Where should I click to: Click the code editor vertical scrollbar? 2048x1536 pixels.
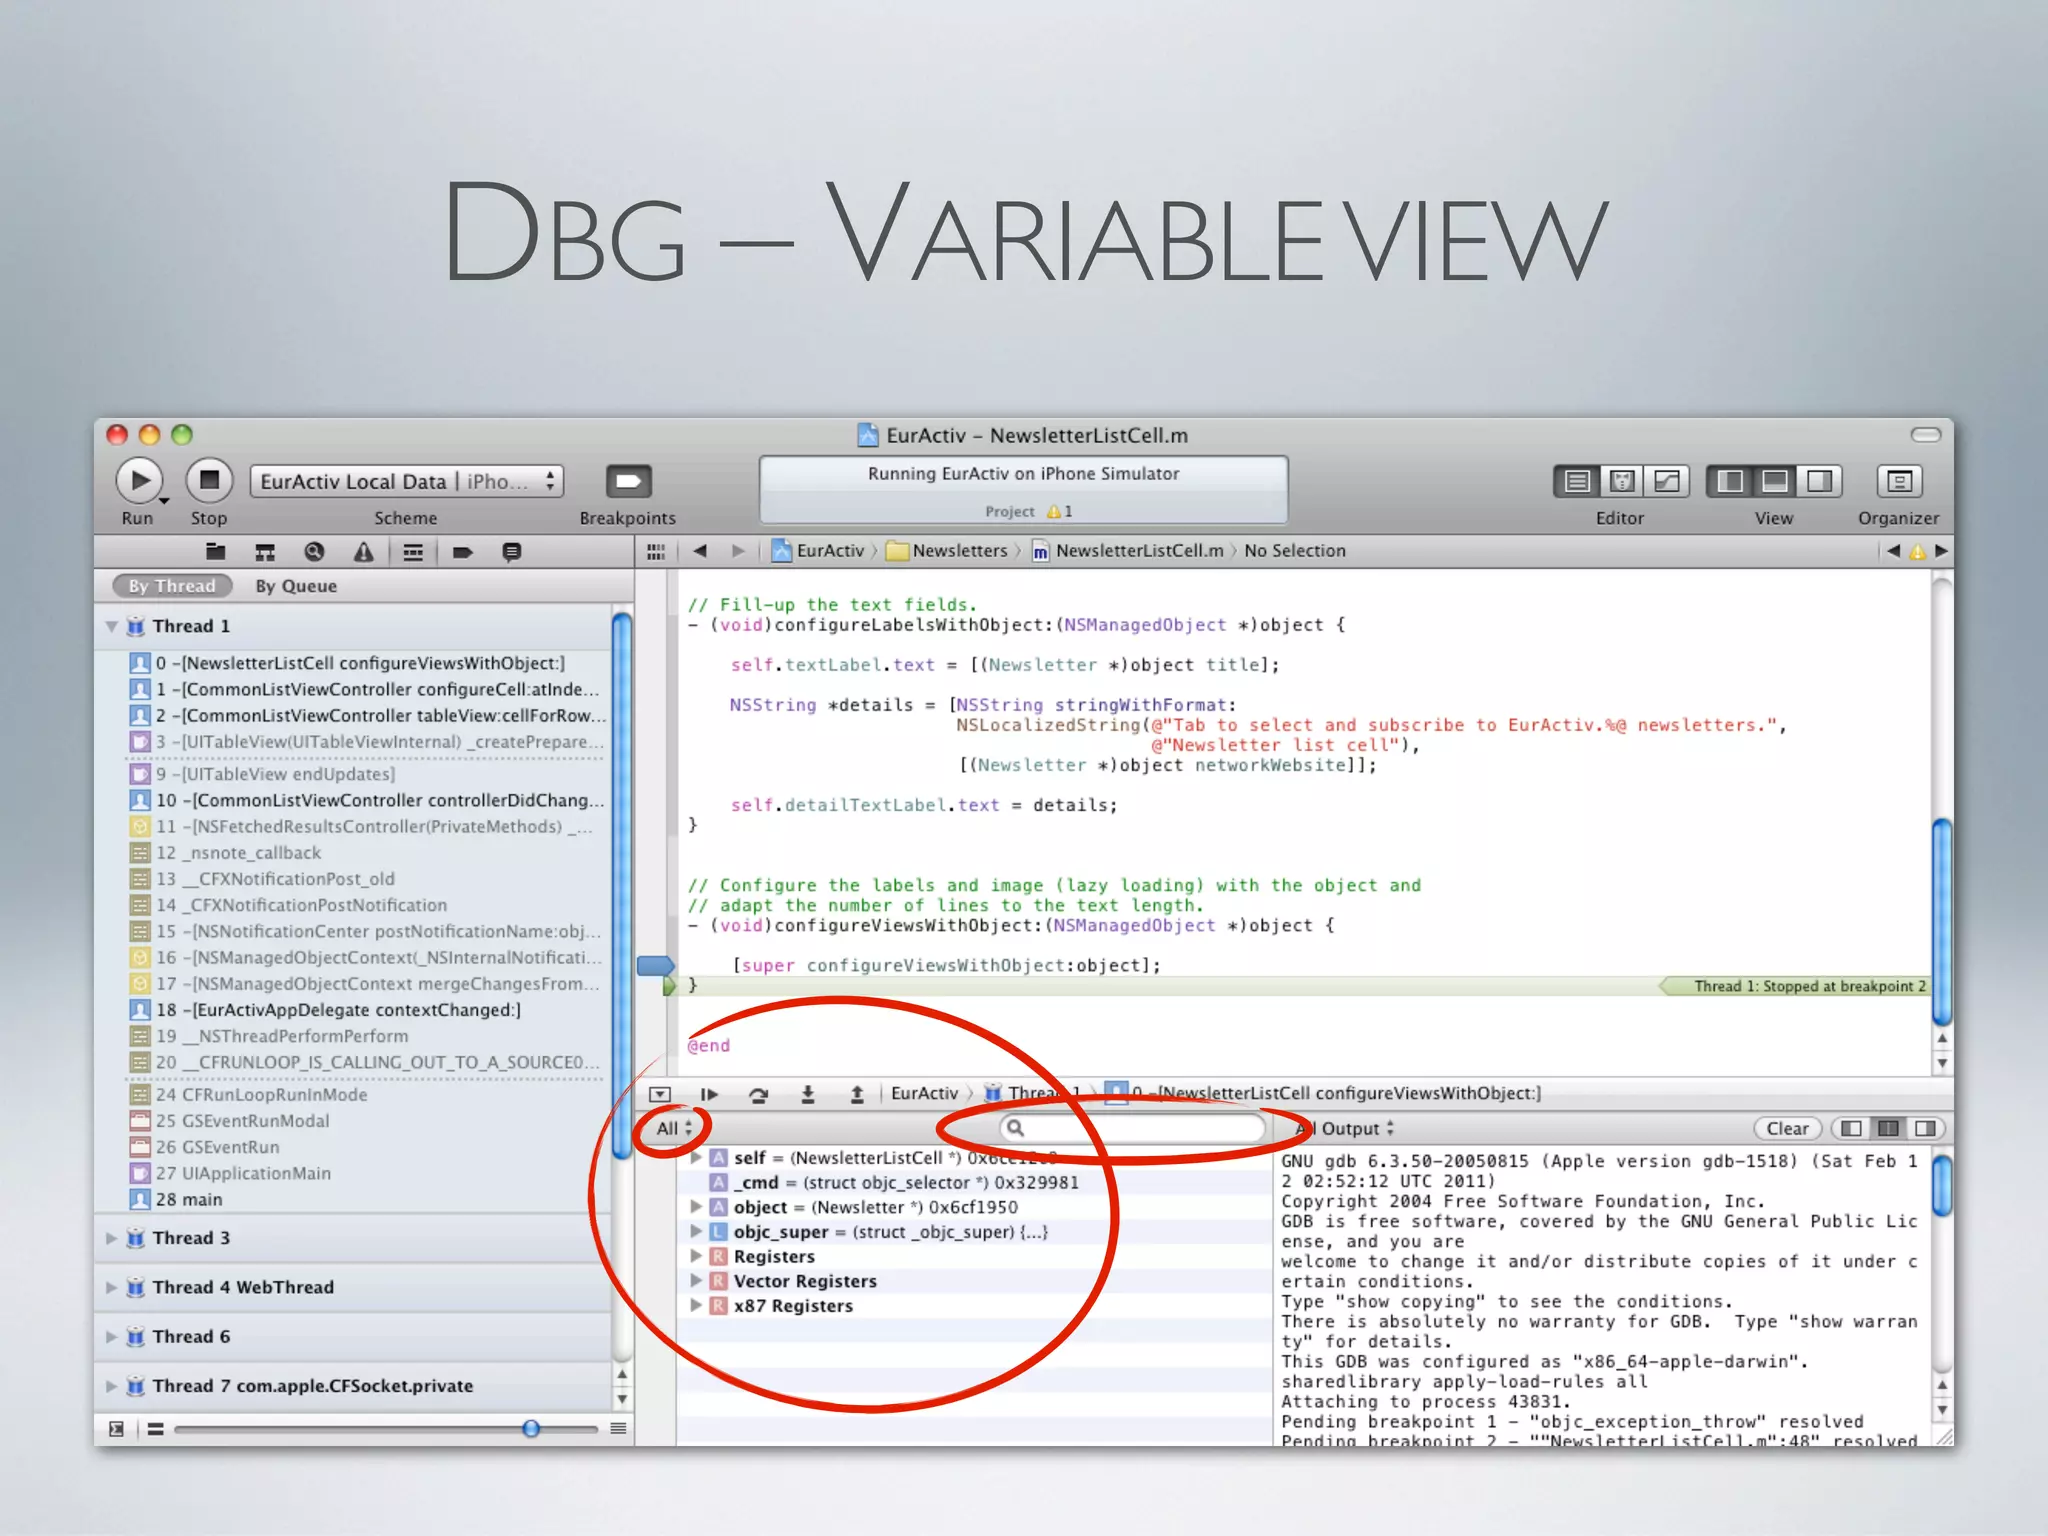point(1941,920)
